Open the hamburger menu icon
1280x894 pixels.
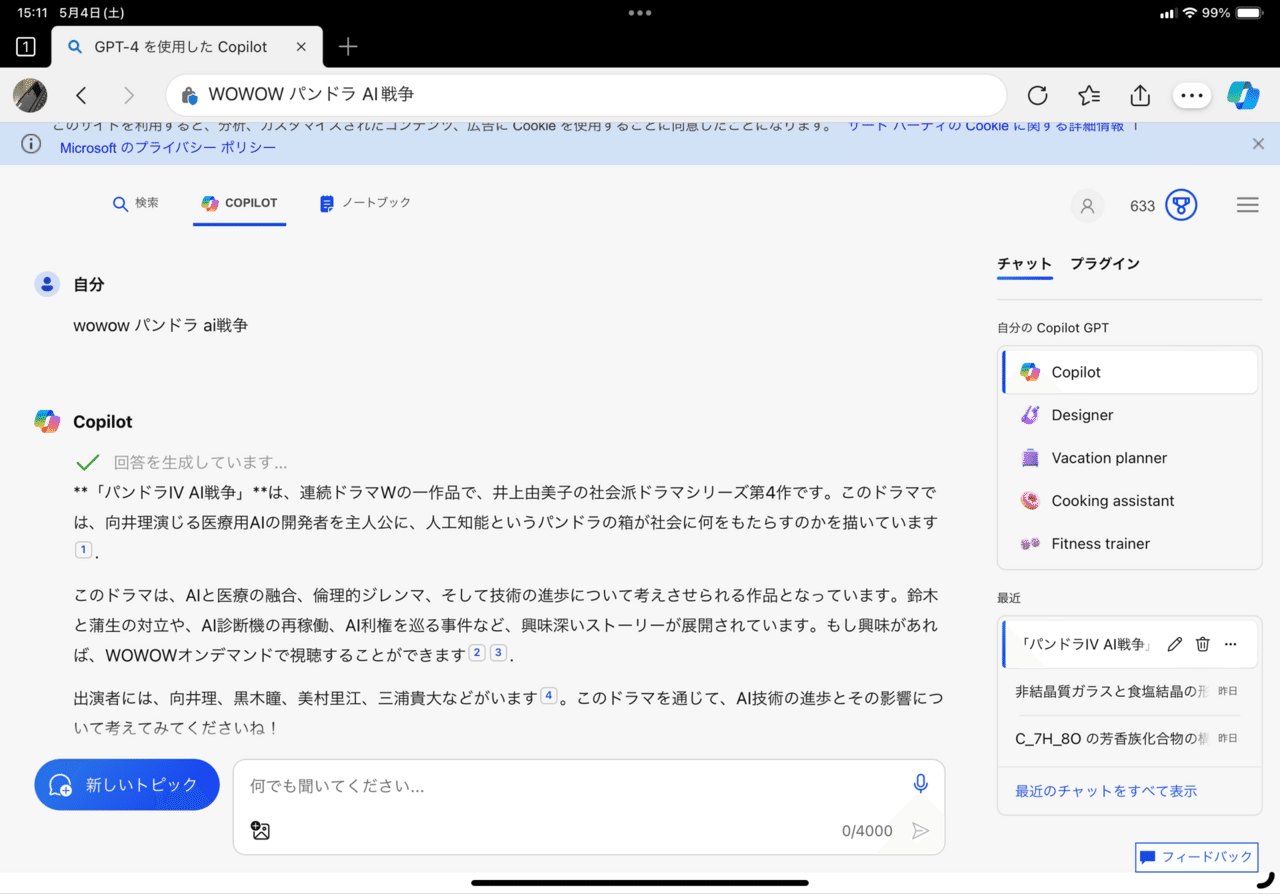click(x=1247, y=204)
